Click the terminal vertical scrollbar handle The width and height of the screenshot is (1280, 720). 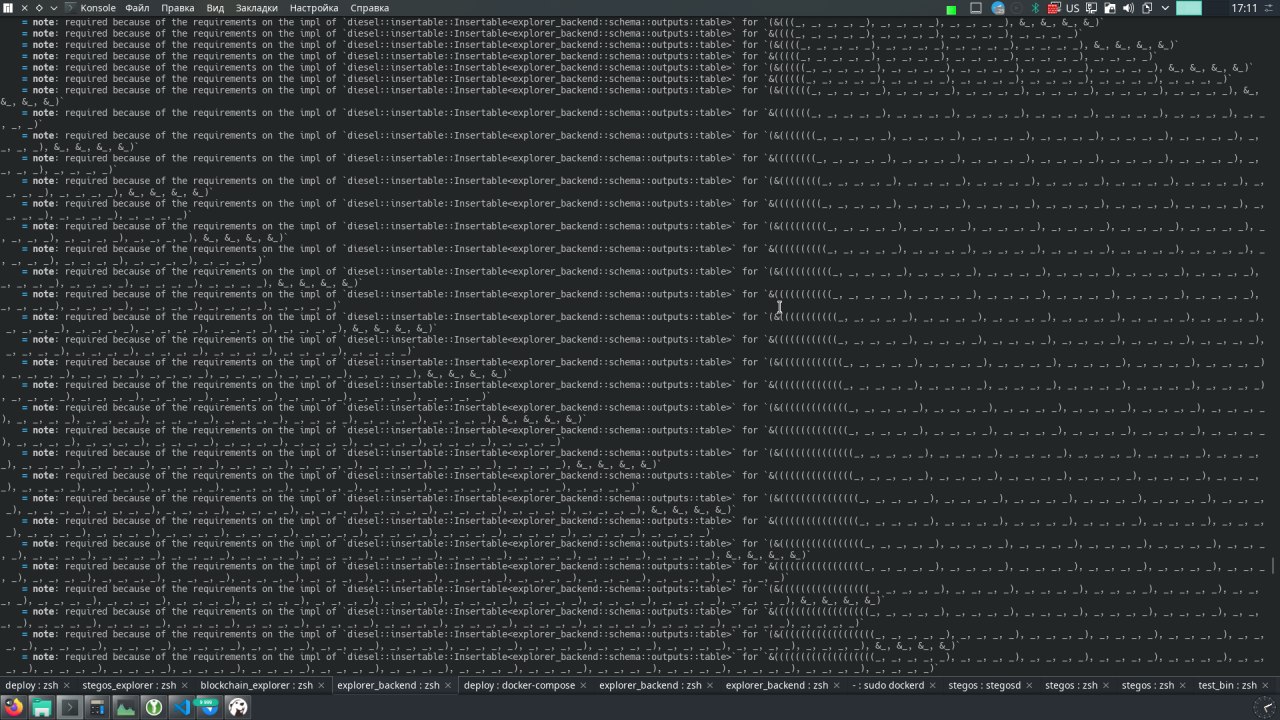pos(1274,566)
